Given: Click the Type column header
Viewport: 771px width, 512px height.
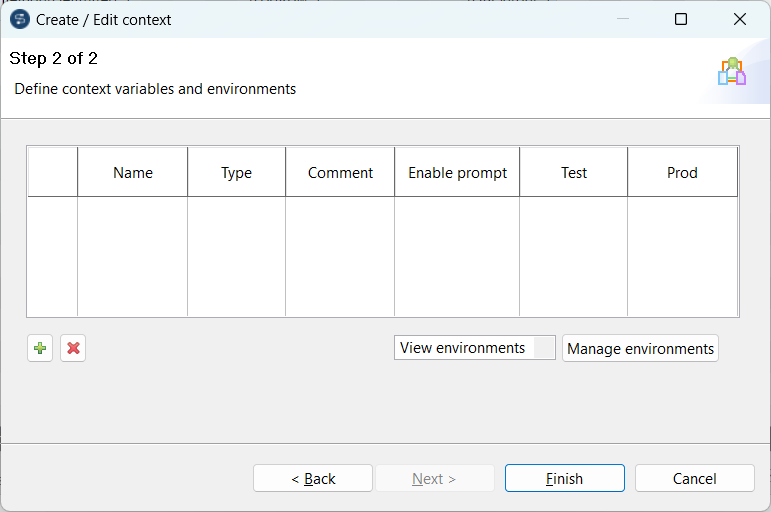Looking at the screenshot, I should click(x=236, y=172).
